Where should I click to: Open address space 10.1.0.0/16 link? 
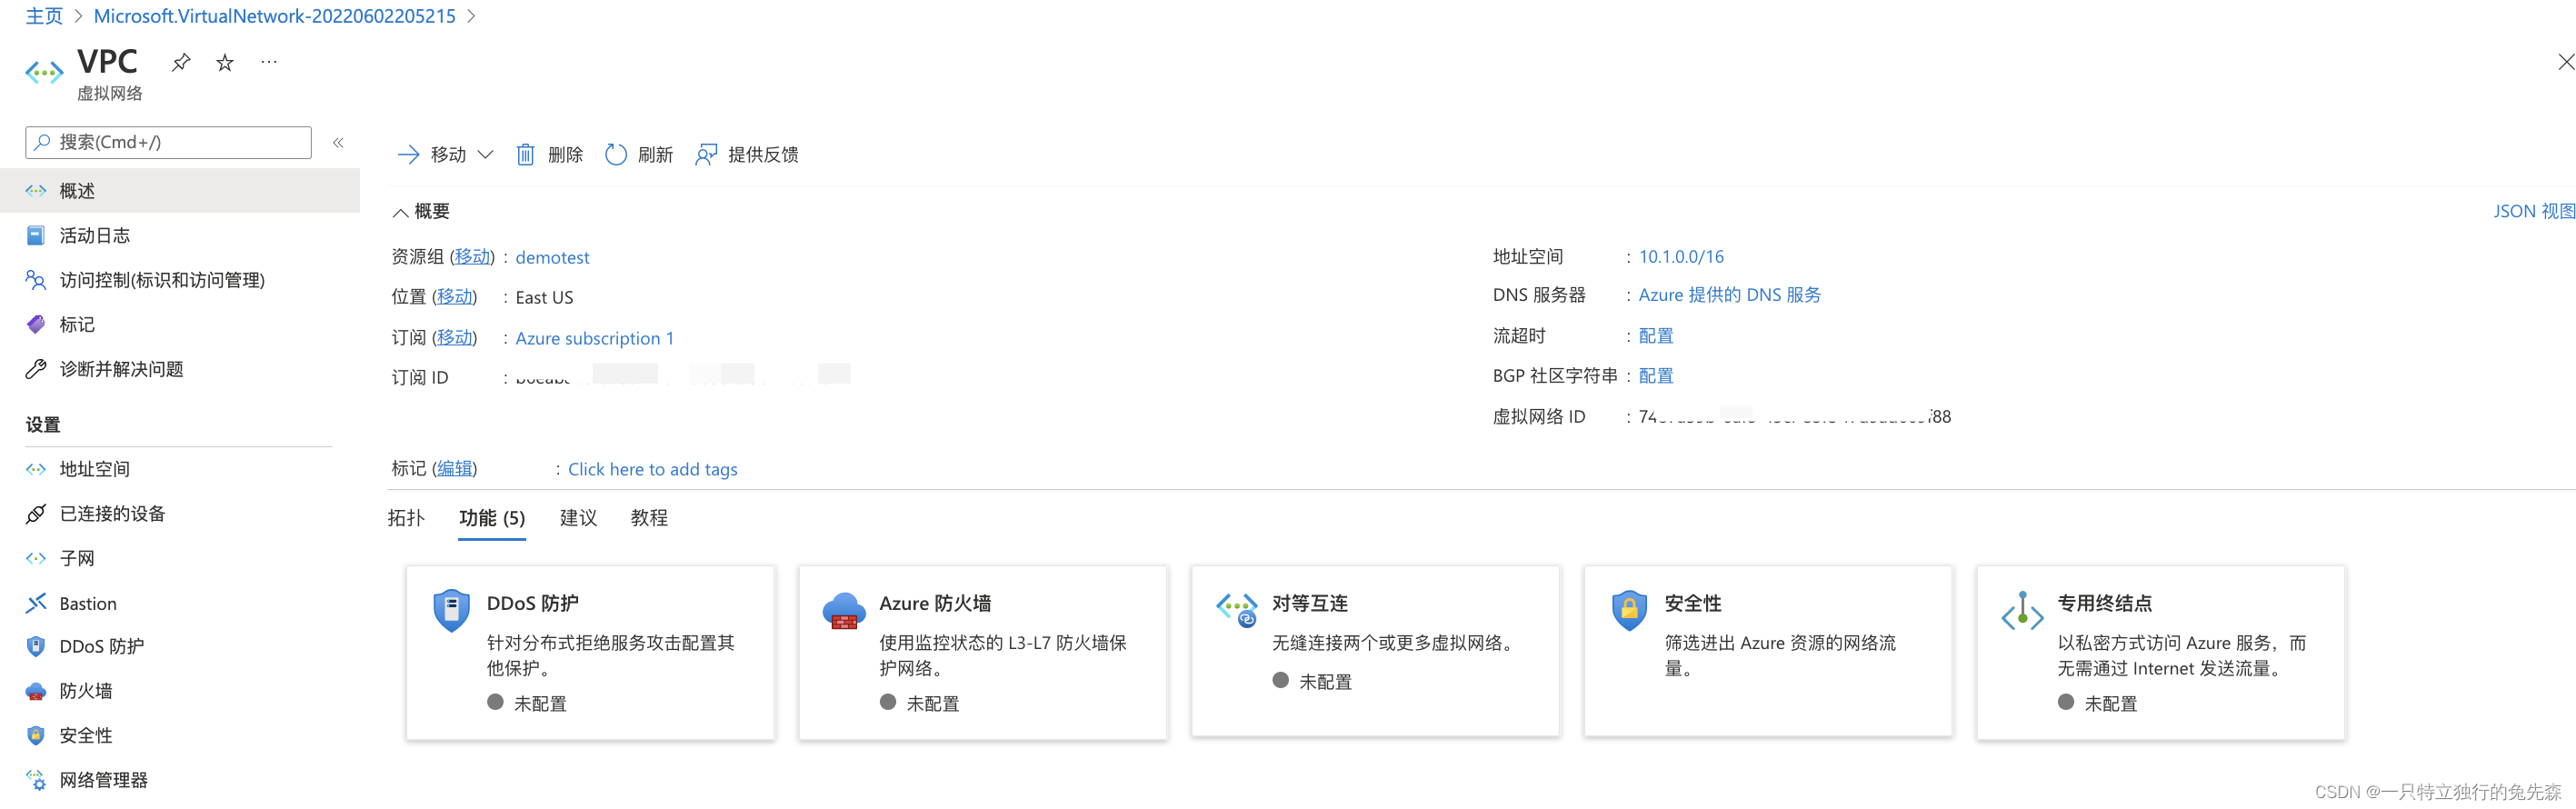click(x=1681, y=257)
